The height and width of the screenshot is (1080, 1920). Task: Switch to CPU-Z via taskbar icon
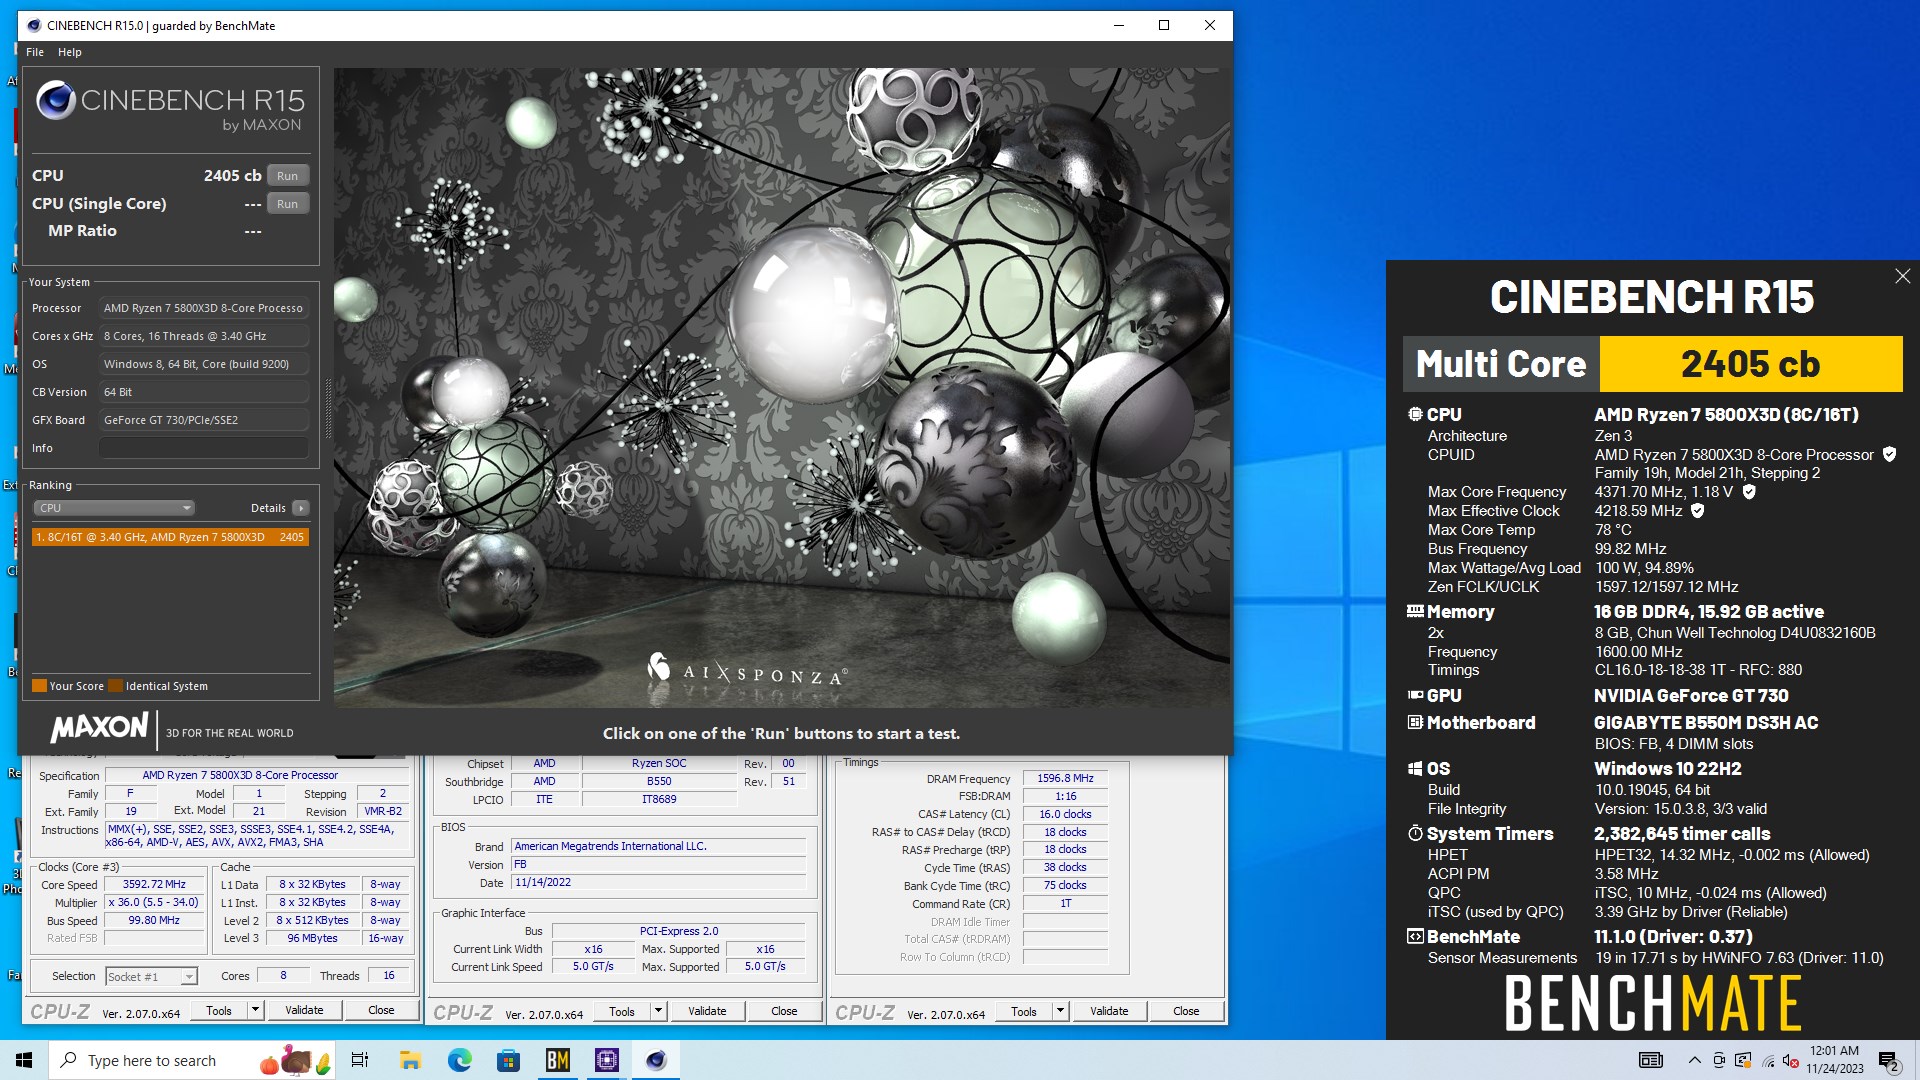[x=607, y=1060]
